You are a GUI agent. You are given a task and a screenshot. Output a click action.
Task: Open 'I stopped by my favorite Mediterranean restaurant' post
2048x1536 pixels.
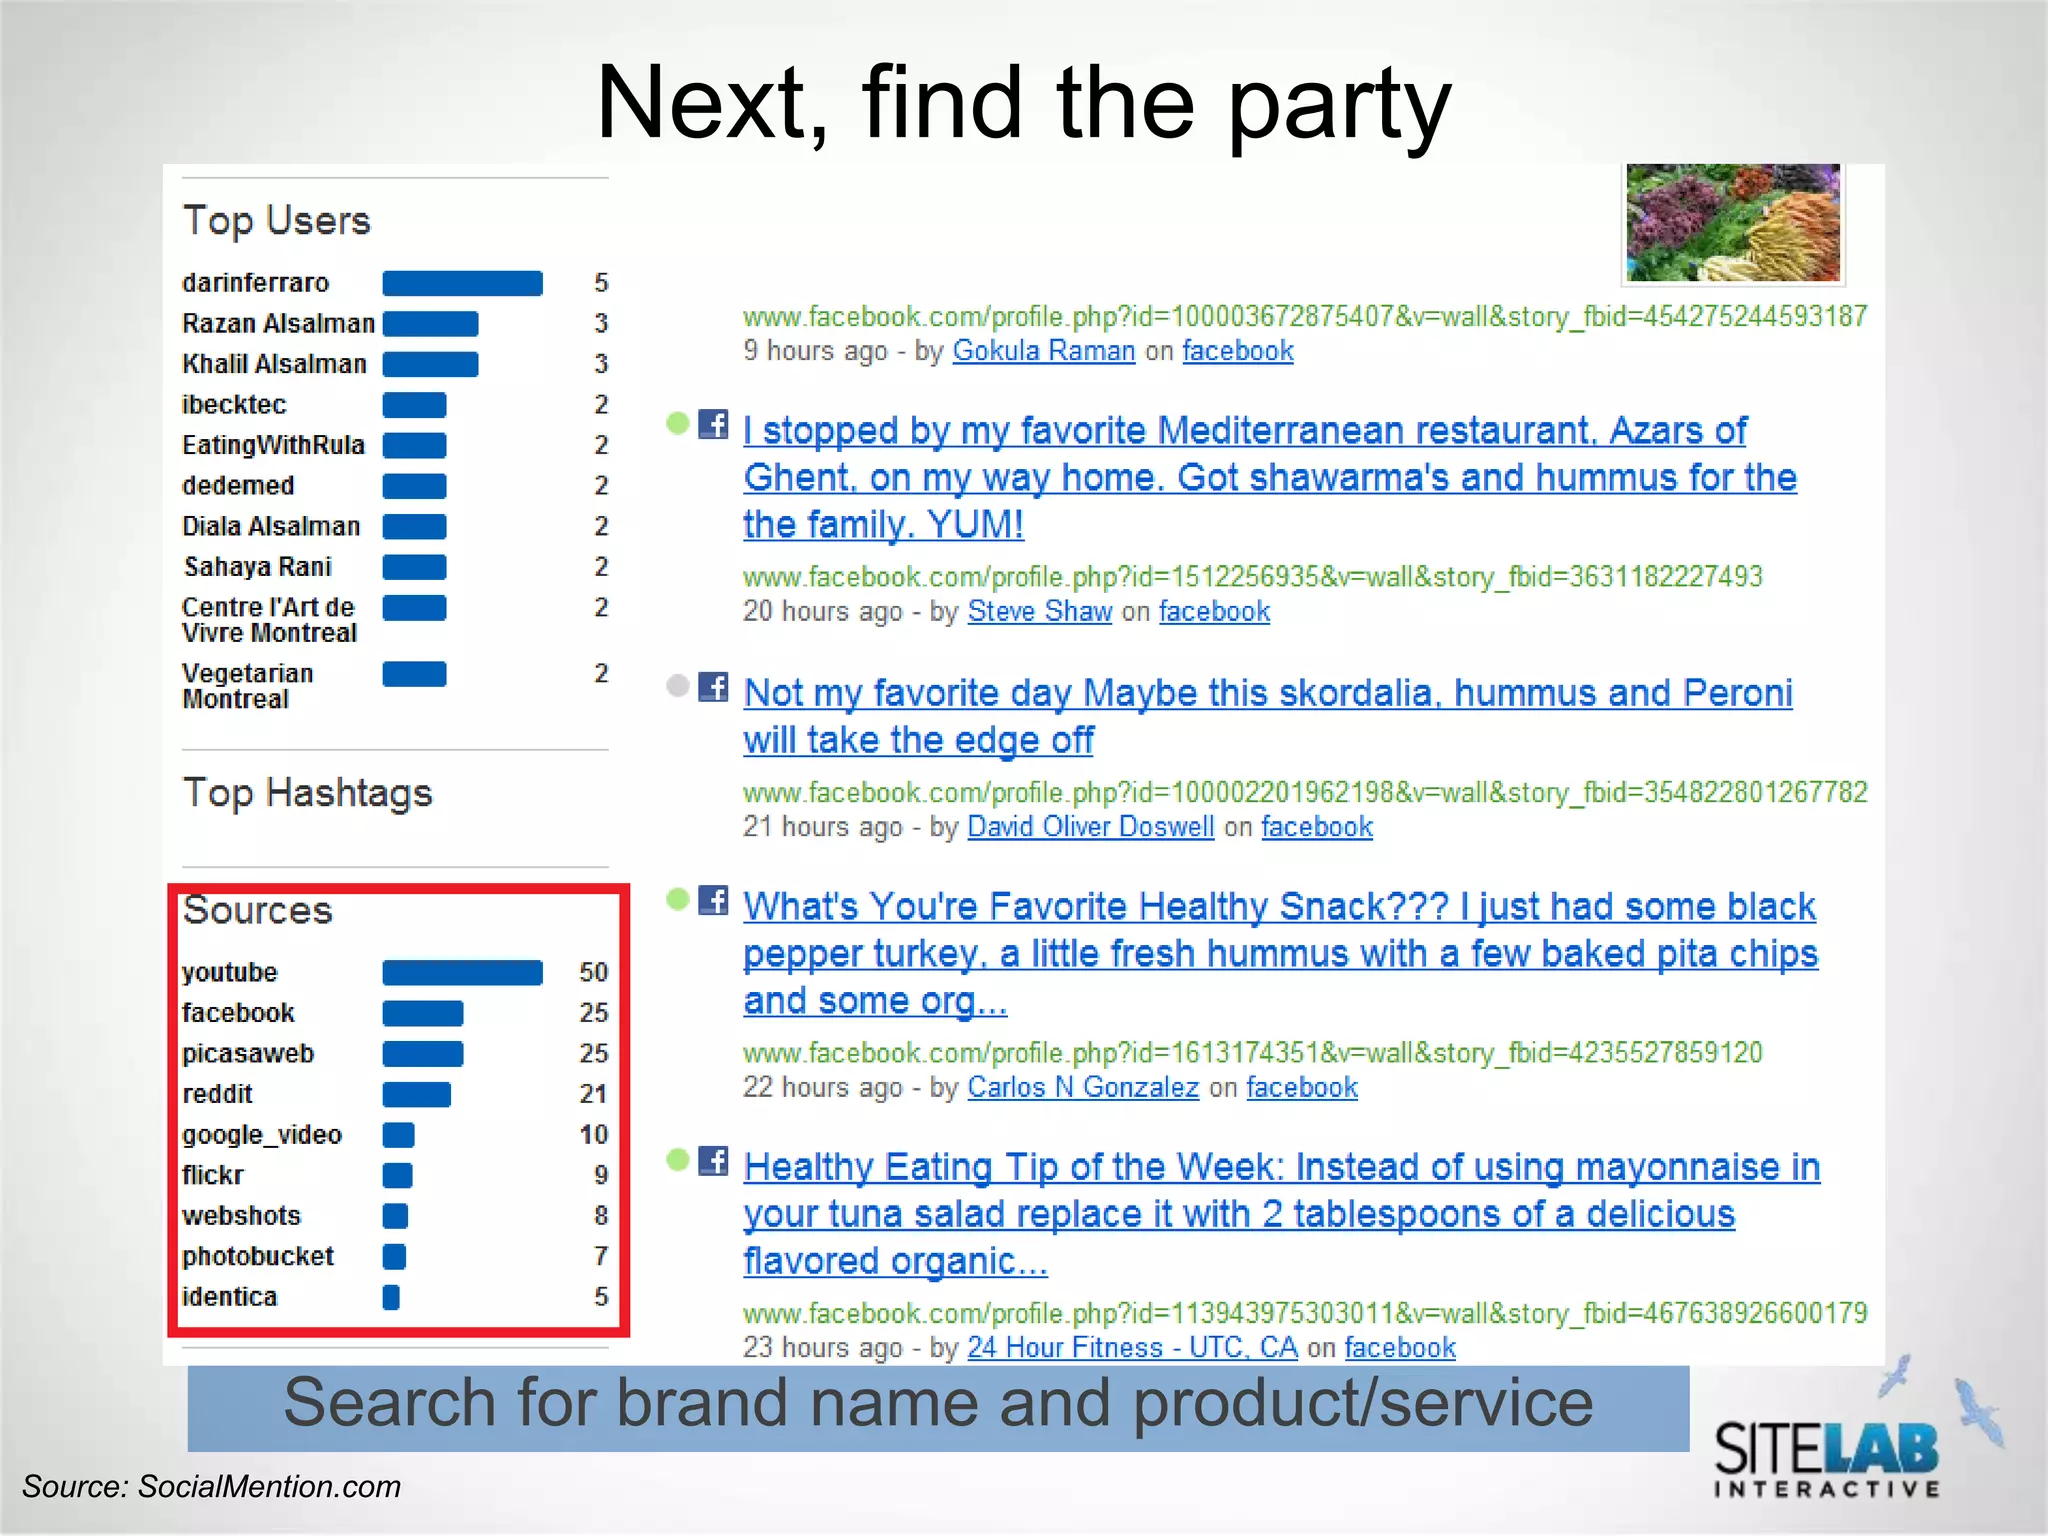(x=1270, y=477)
